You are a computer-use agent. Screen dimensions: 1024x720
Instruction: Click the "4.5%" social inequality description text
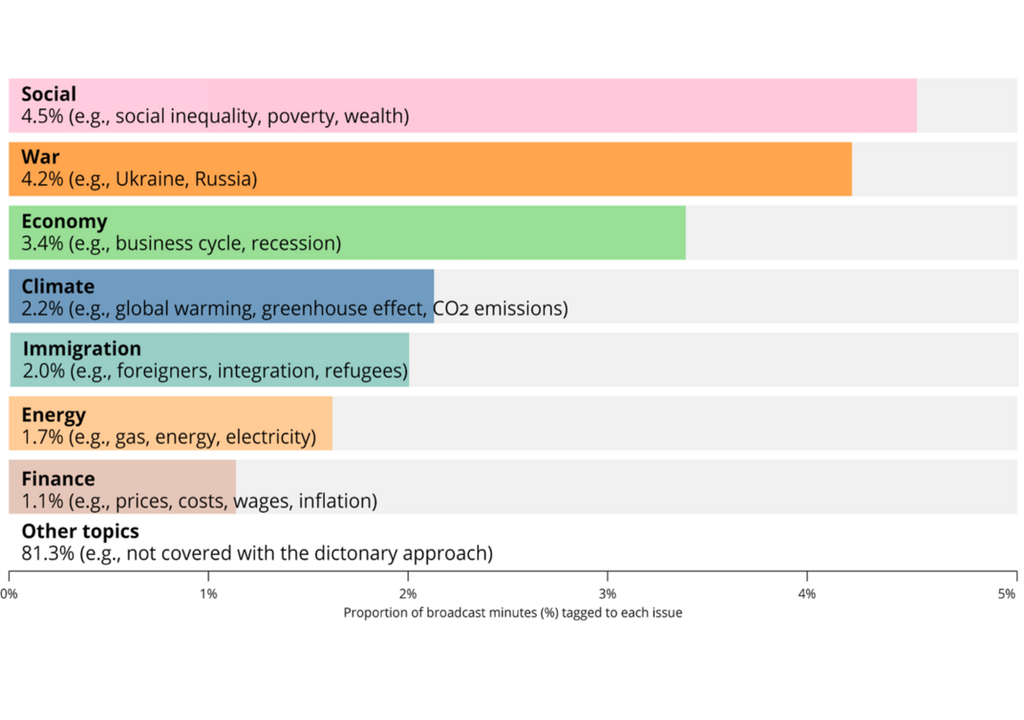(215, 117)
